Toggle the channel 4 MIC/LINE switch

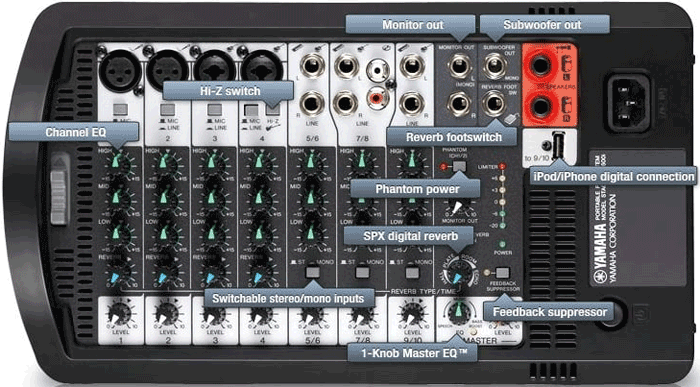pos(252,110)
